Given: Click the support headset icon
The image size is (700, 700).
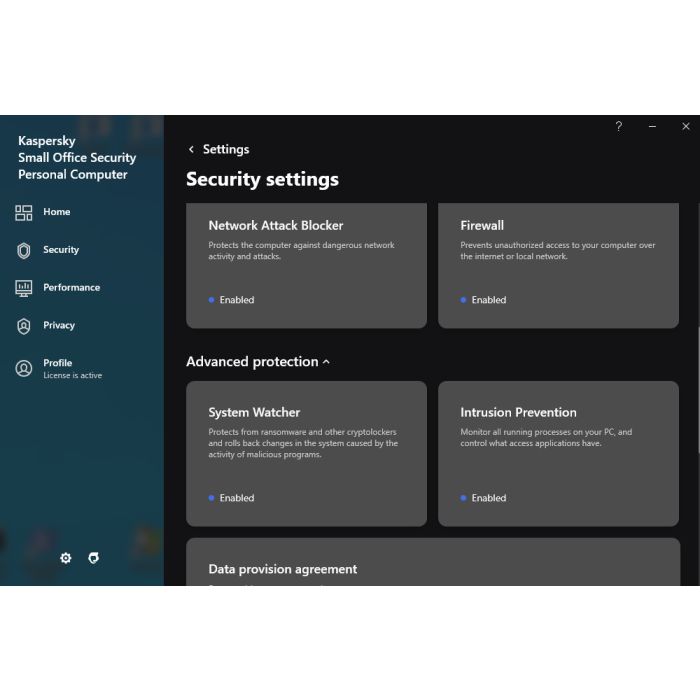Looking at the screenshot, I should point(94,558).
